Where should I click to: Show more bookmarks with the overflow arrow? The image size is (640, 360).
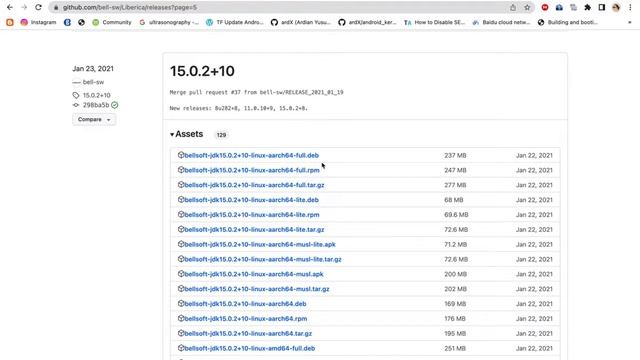pos(630,22)
